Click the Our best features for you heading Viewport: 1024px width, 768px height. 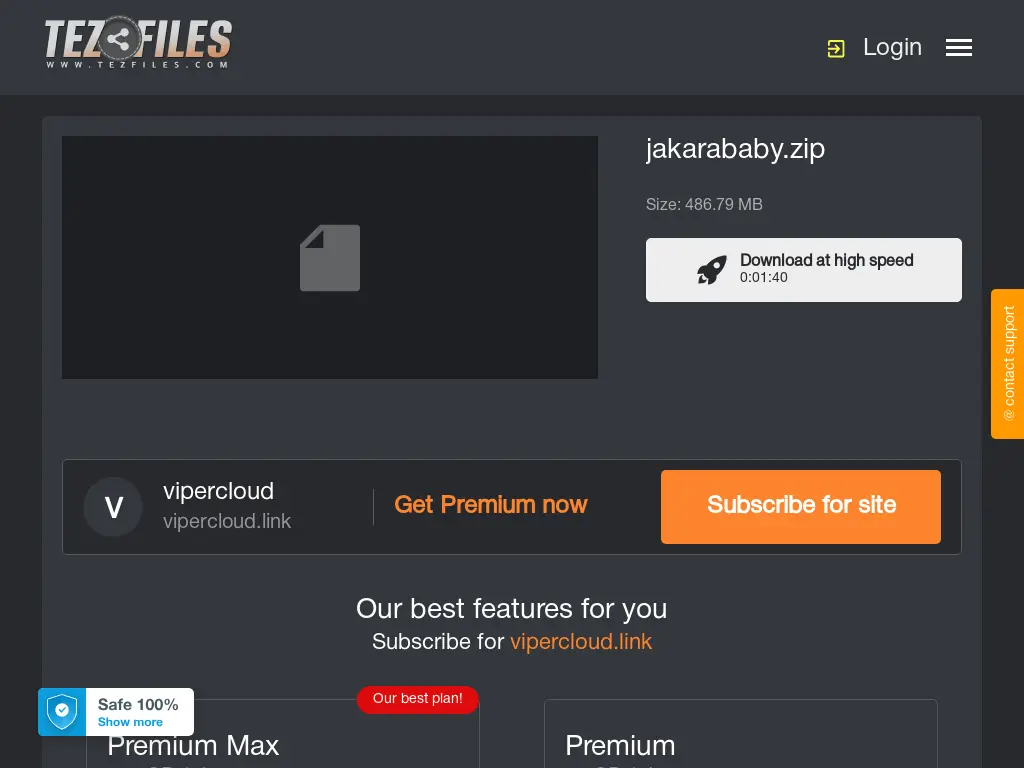coord(511,609)
